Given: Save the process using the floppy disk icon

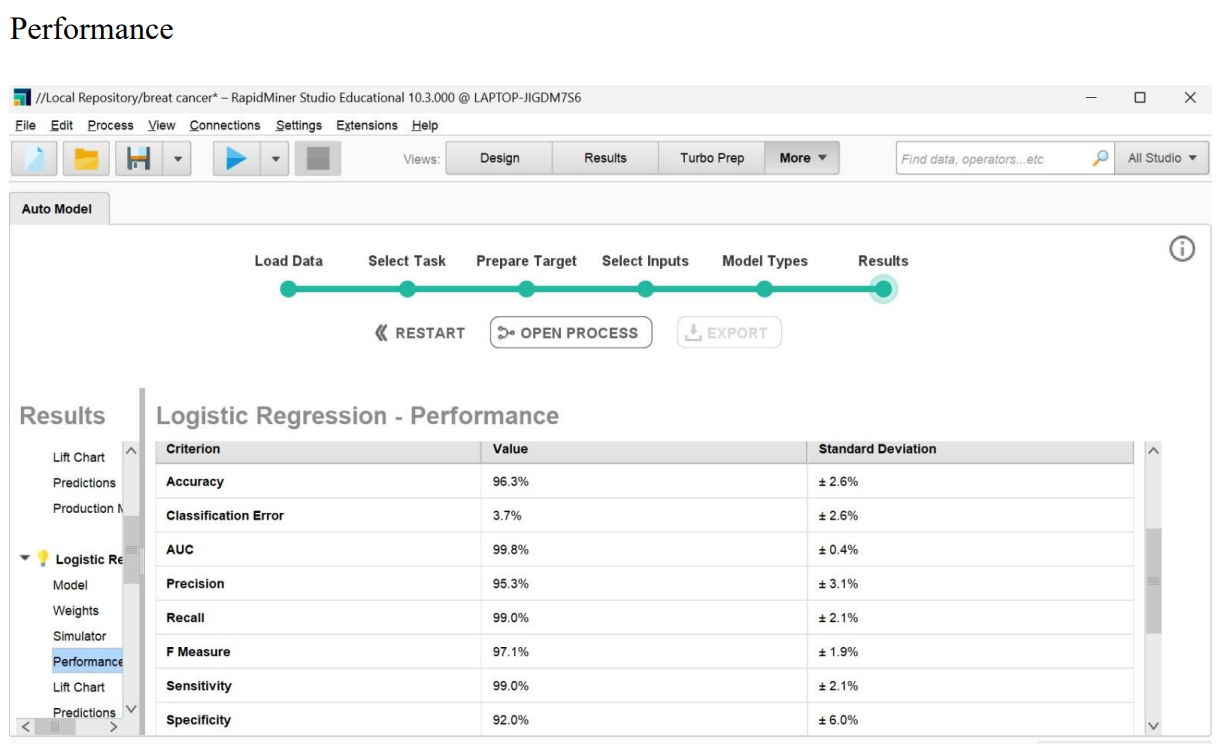Looking at the screenshot, I should pos(138,158).
